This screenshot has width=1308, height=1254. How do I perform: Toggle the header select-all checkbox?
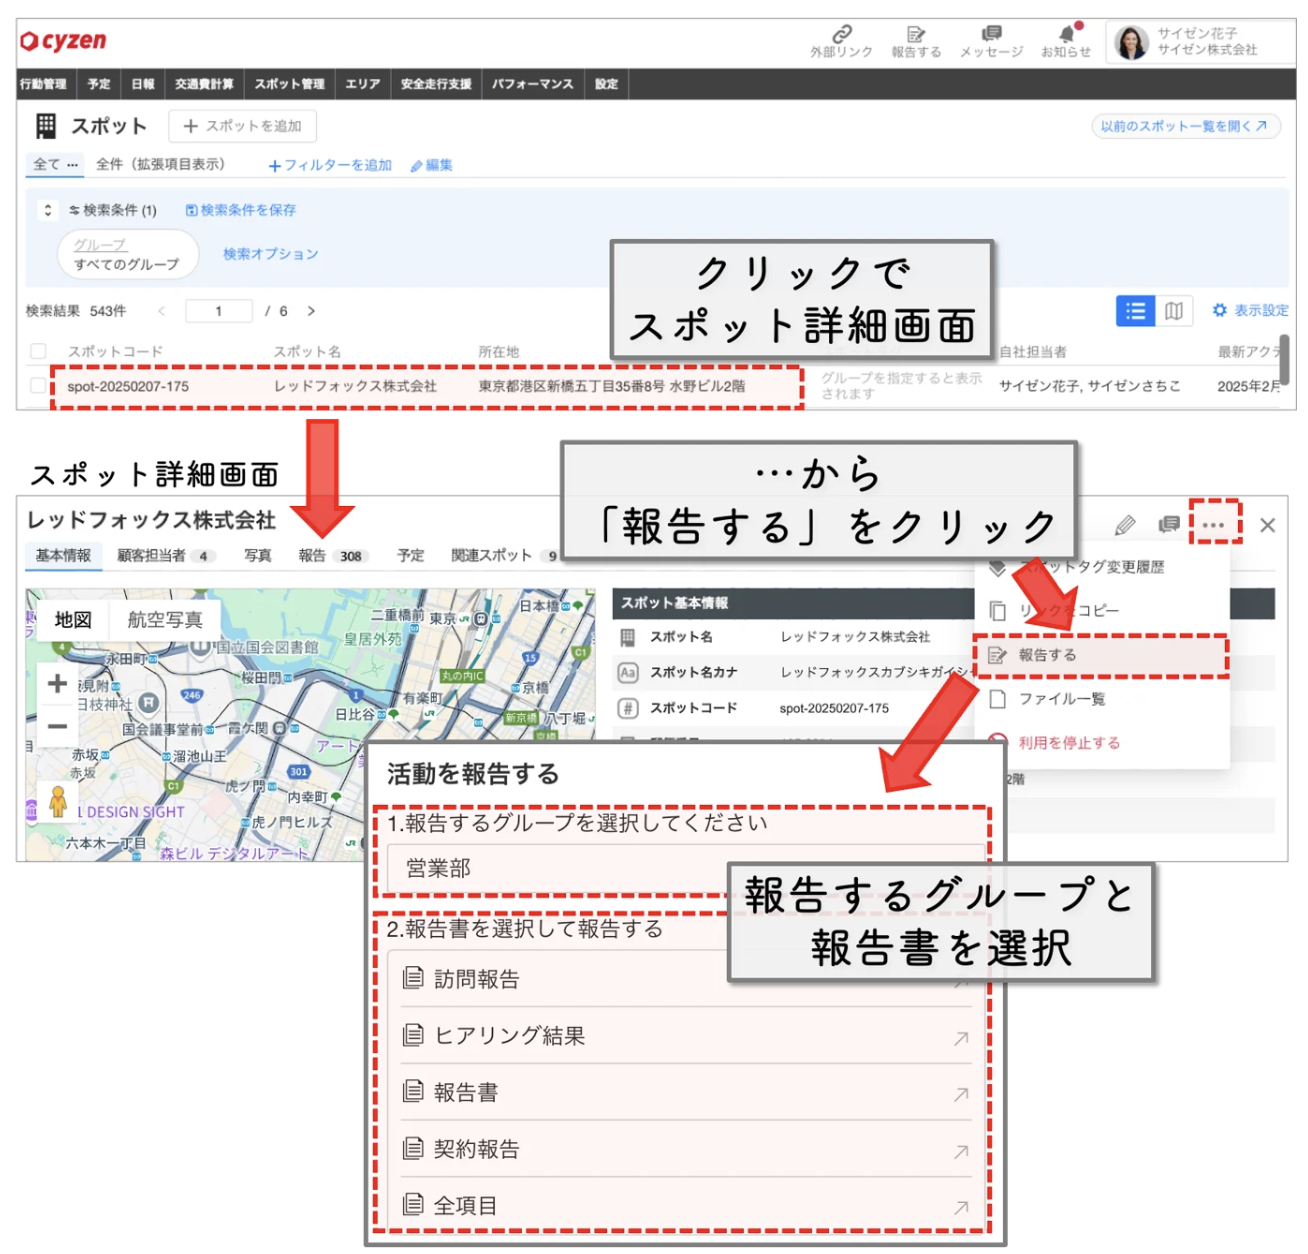[x=38, y=351]
